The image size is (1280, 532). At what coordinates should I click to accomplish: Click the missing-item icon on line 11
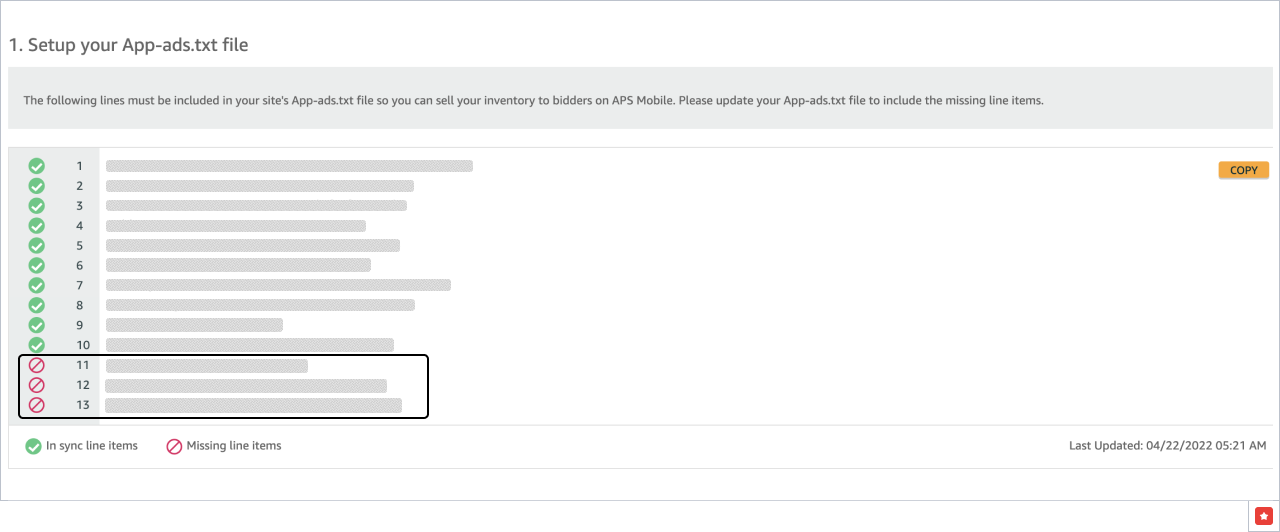pos(36,365)
